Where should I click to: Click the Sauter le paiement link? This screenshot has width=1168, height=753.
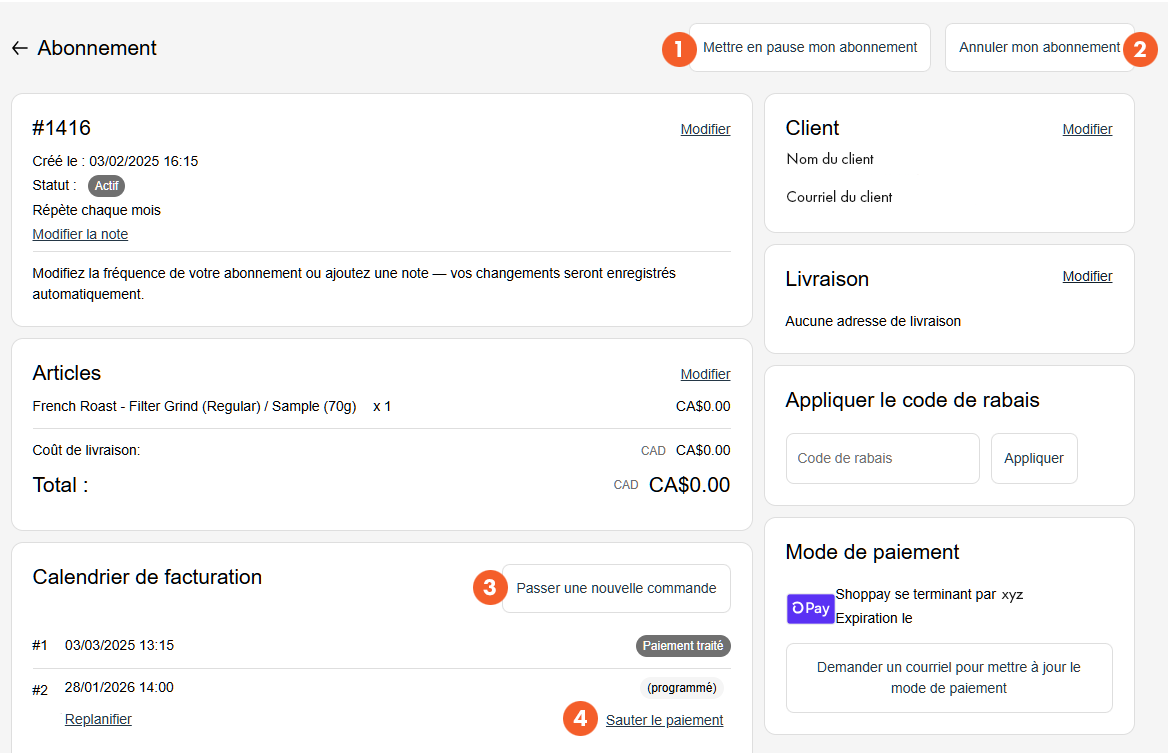[x=664, y=720]
